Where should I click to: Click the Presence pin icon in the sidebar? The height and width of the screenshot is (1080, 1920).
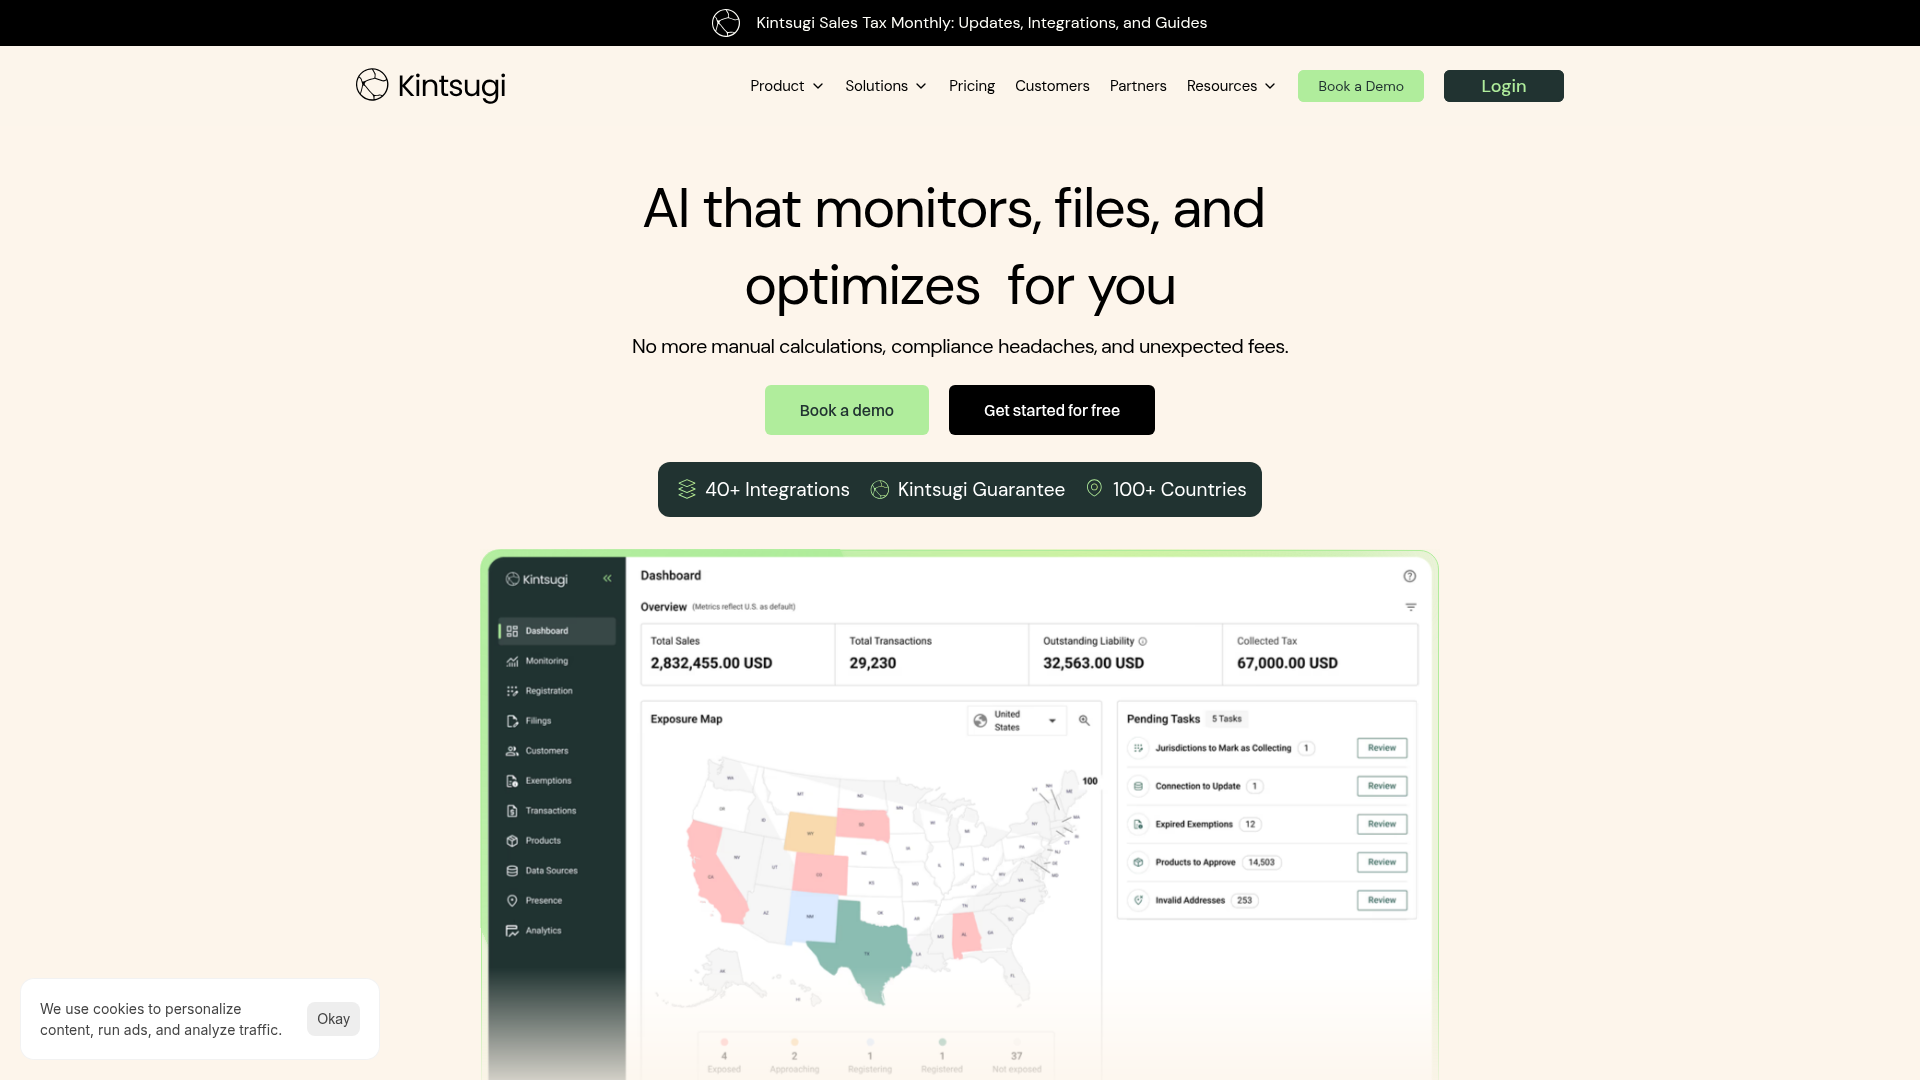pyautogui.click(x=512, y=901)
